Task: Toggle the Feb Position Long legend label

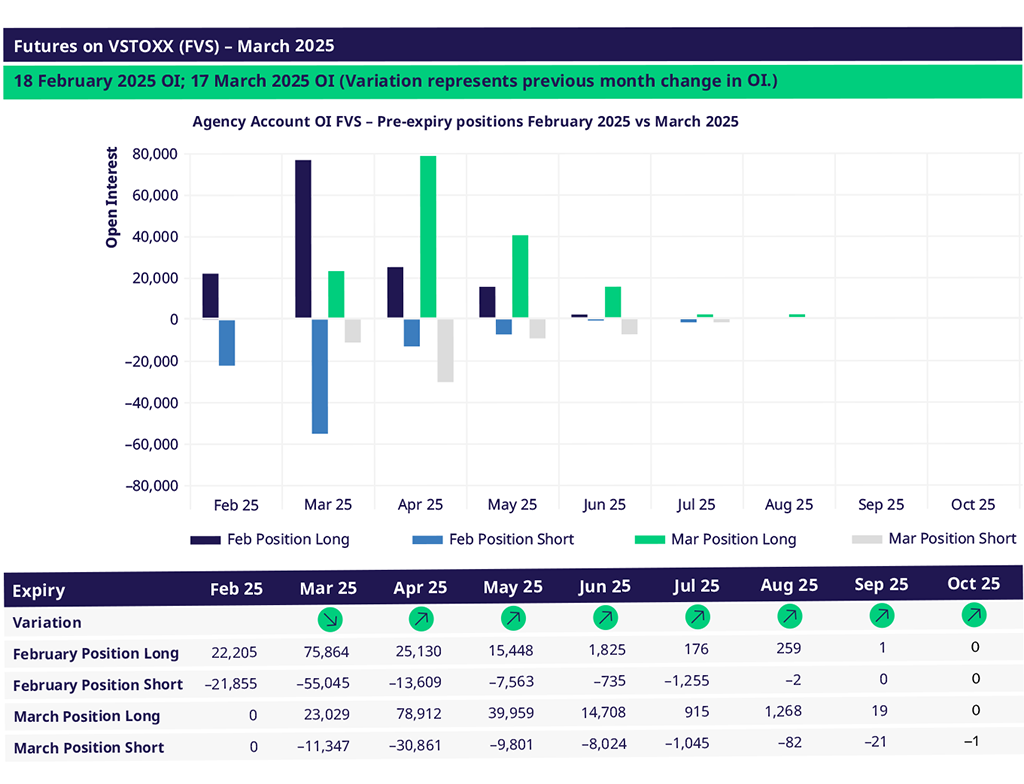Action: tap(288, 540)
